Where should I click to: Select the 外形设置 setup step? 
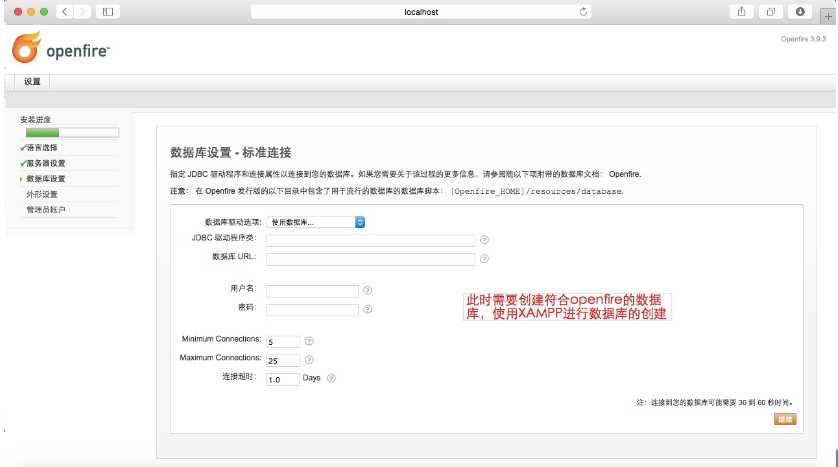tap(42, 194)
